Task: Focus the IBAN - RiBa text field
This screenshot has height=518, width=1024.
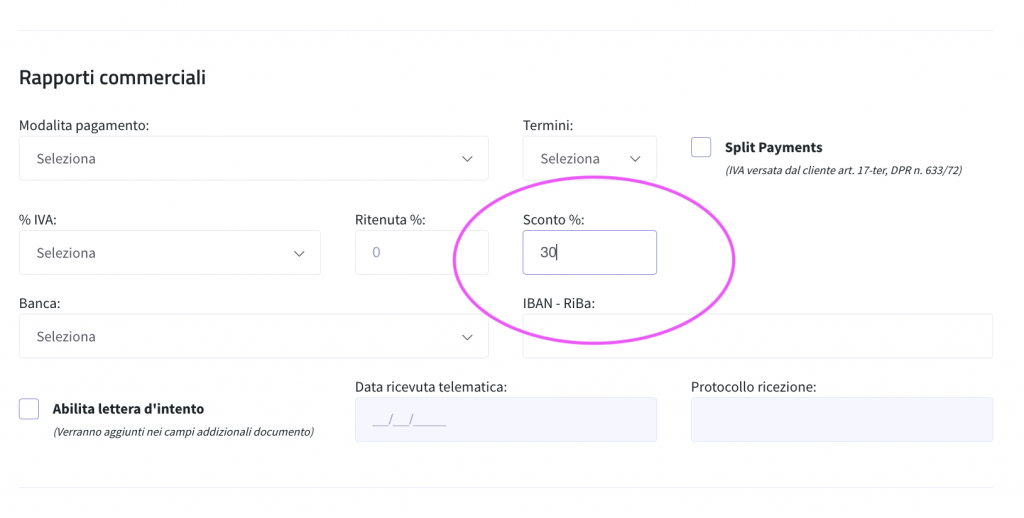Action: click(757, 337)
